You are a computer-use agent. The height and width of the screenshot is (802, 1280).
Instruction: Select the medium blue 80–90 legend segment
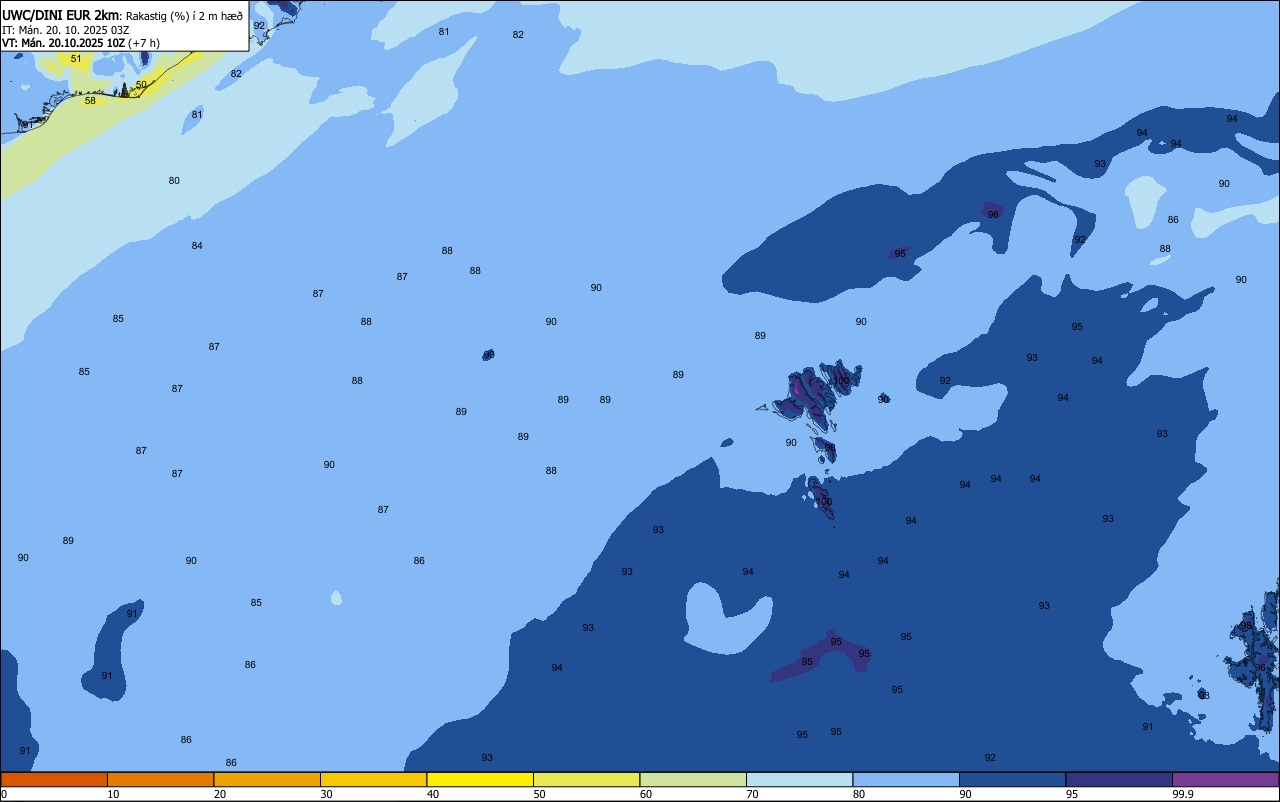click(x=906, y=779)
